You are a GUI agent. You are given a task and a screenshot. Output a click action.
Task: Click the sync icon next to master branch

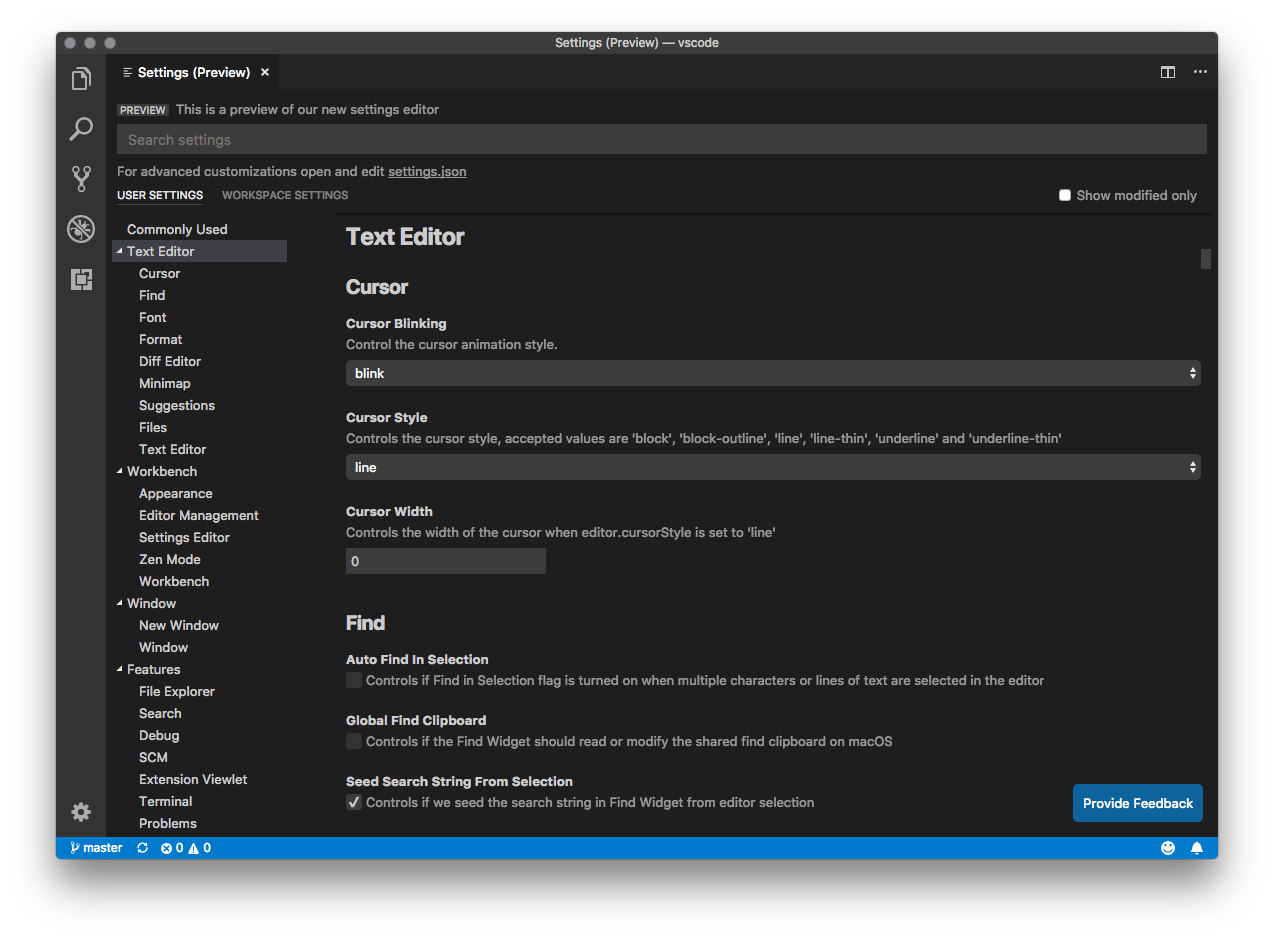pos(141,847)
